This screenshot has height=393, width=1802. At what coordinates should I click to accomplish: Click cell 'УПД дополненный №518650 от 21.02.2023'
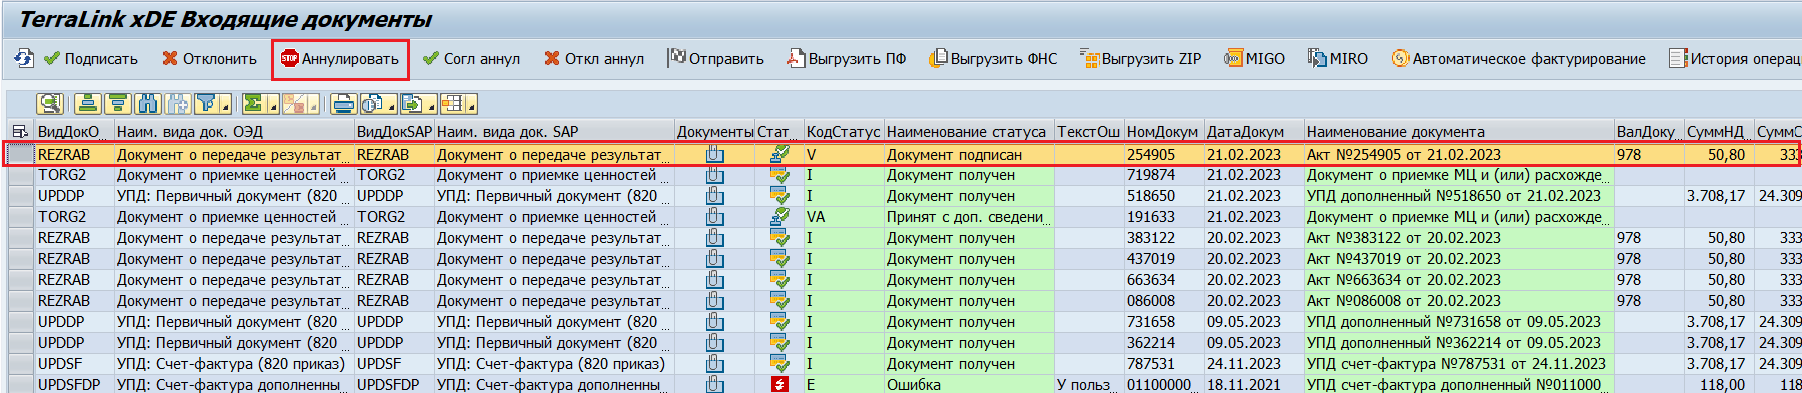tap(1458, 196)
